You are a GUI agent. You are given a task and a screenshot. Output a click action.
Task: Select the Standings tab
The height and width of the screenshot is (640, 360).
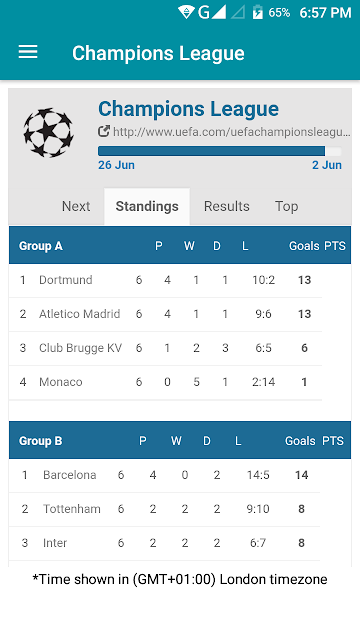point(147,206)
